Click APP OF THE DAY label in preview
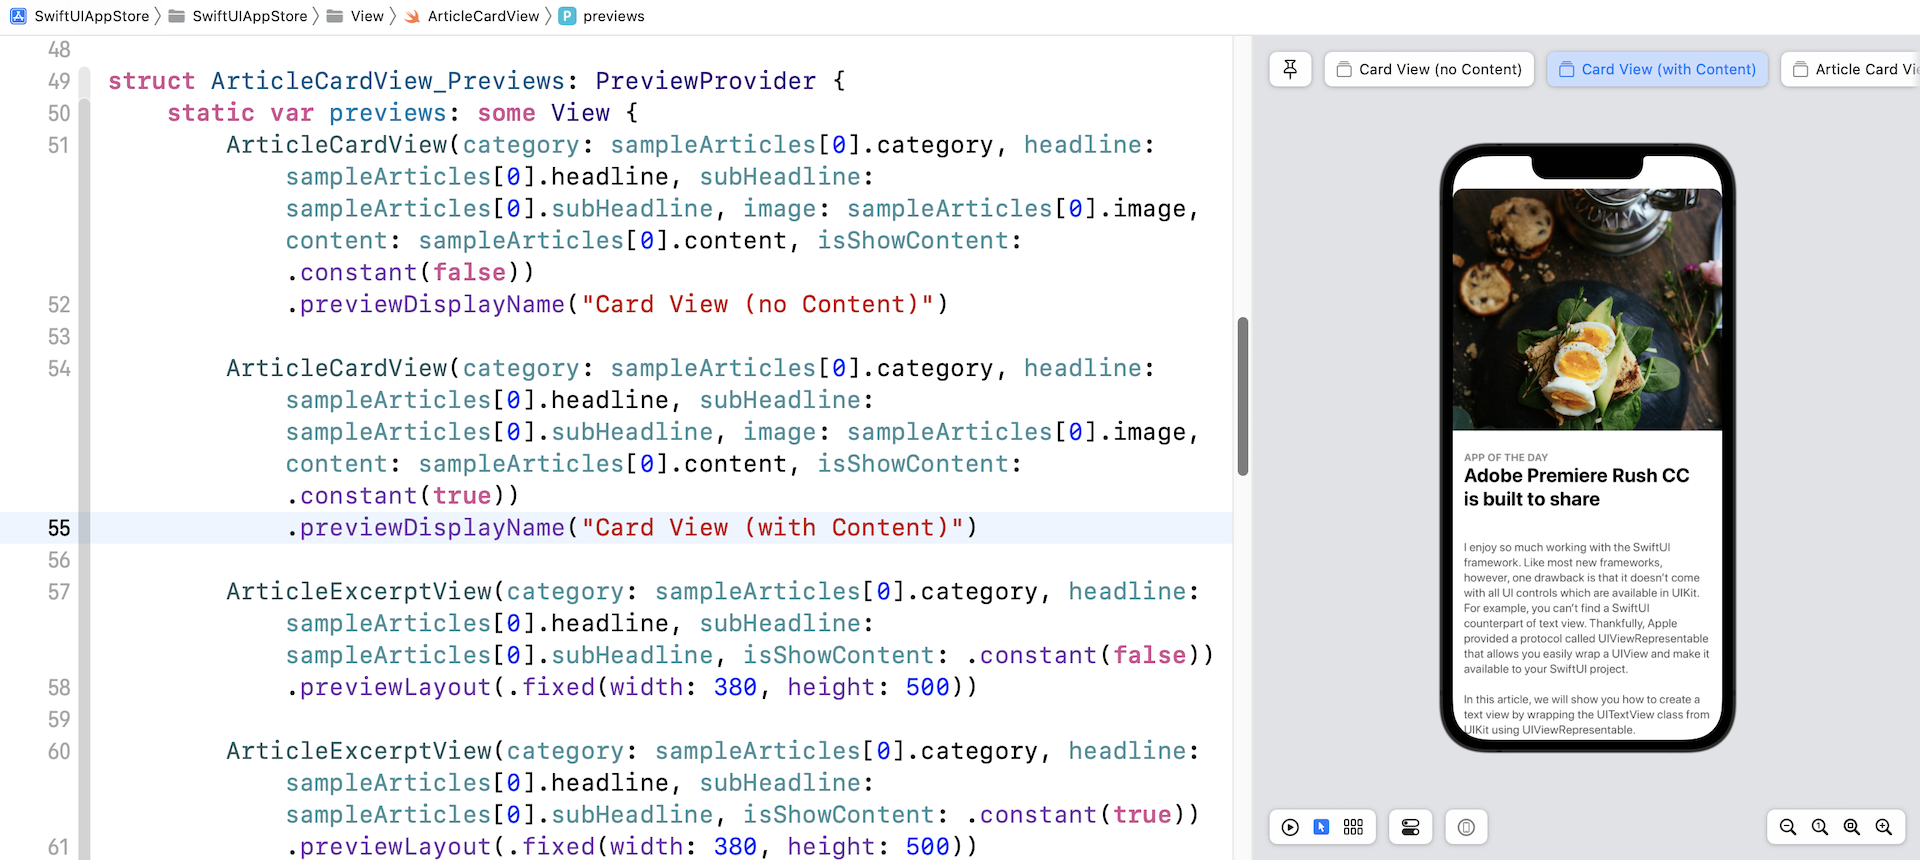Image resolution: width=1920 pixels, height=860 pixels. [1506, 457]
